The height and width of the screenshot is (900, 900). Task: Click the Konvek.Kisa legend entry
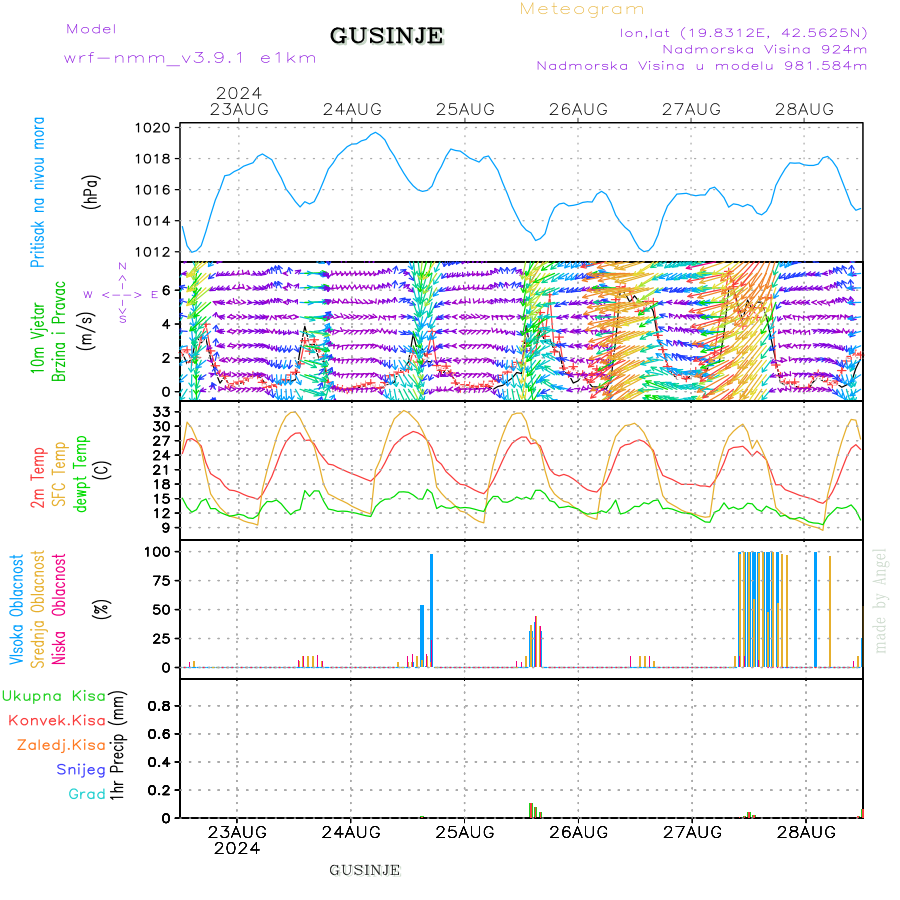point(57,720)
